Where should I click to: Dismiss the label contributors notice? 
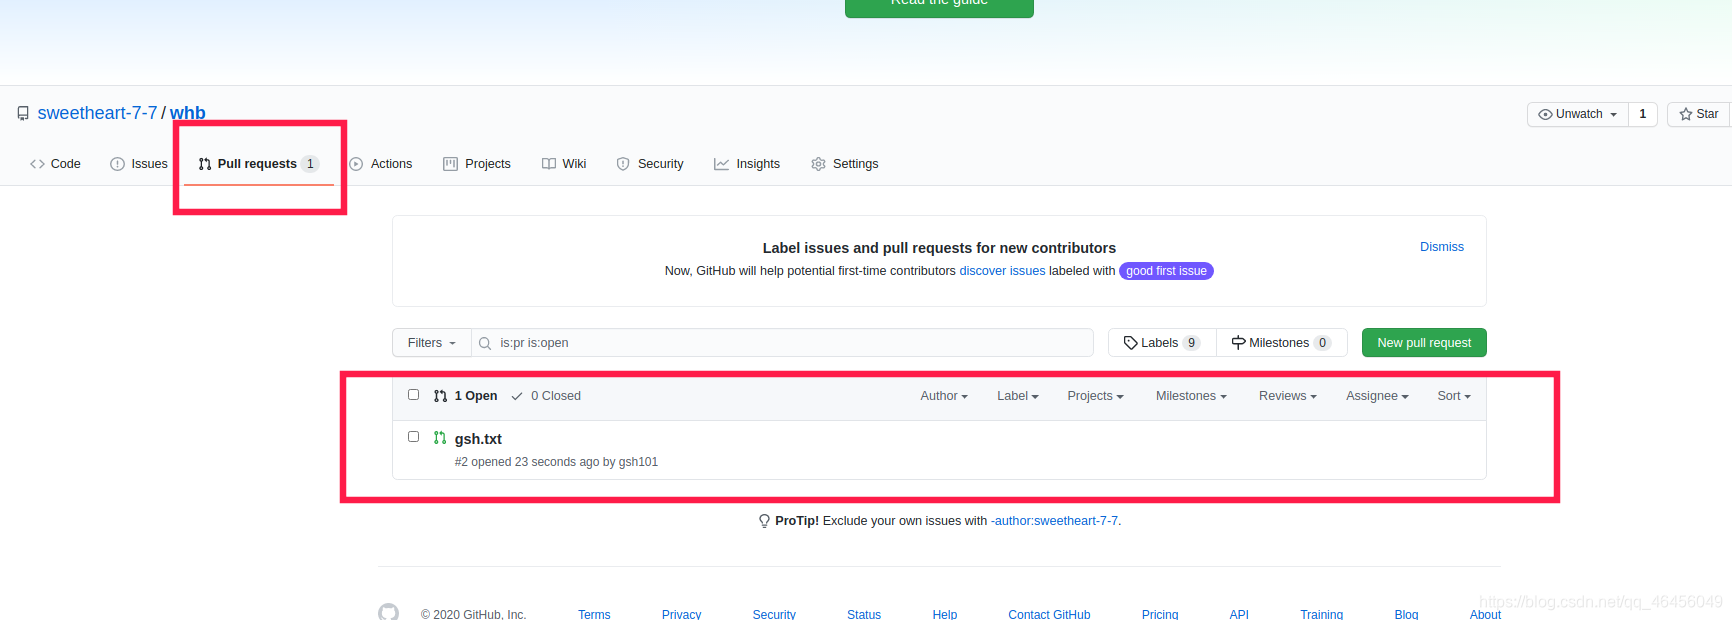tap(1442, 247)
